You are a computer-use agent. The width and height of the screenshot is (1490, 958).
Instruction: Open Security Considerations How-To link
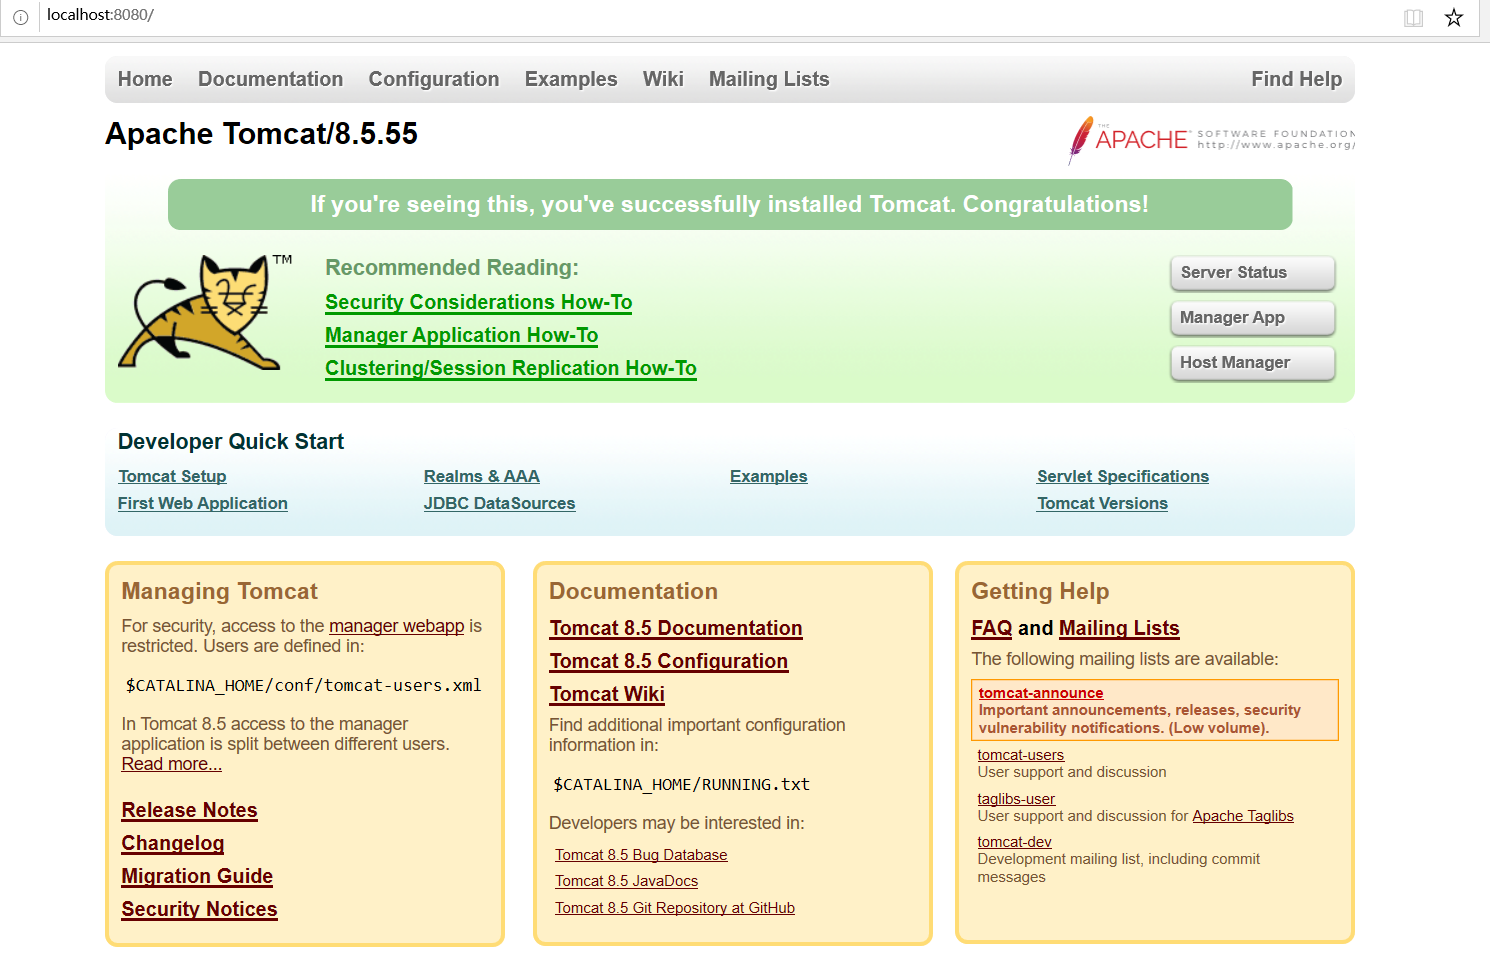pos(478,302)
